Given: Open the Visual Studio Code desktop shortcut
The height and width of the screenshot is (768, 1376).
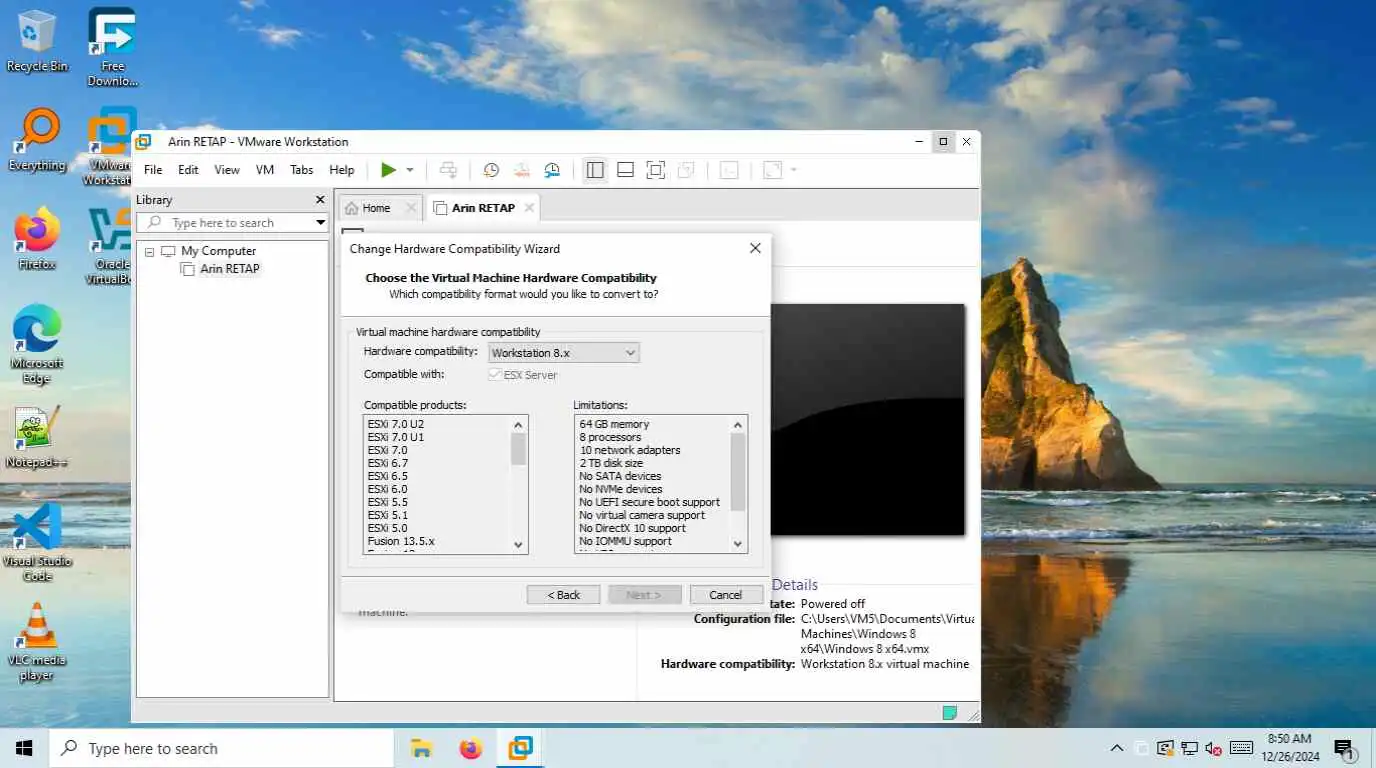Looking at the screenshot, I should tap(37, 543).
